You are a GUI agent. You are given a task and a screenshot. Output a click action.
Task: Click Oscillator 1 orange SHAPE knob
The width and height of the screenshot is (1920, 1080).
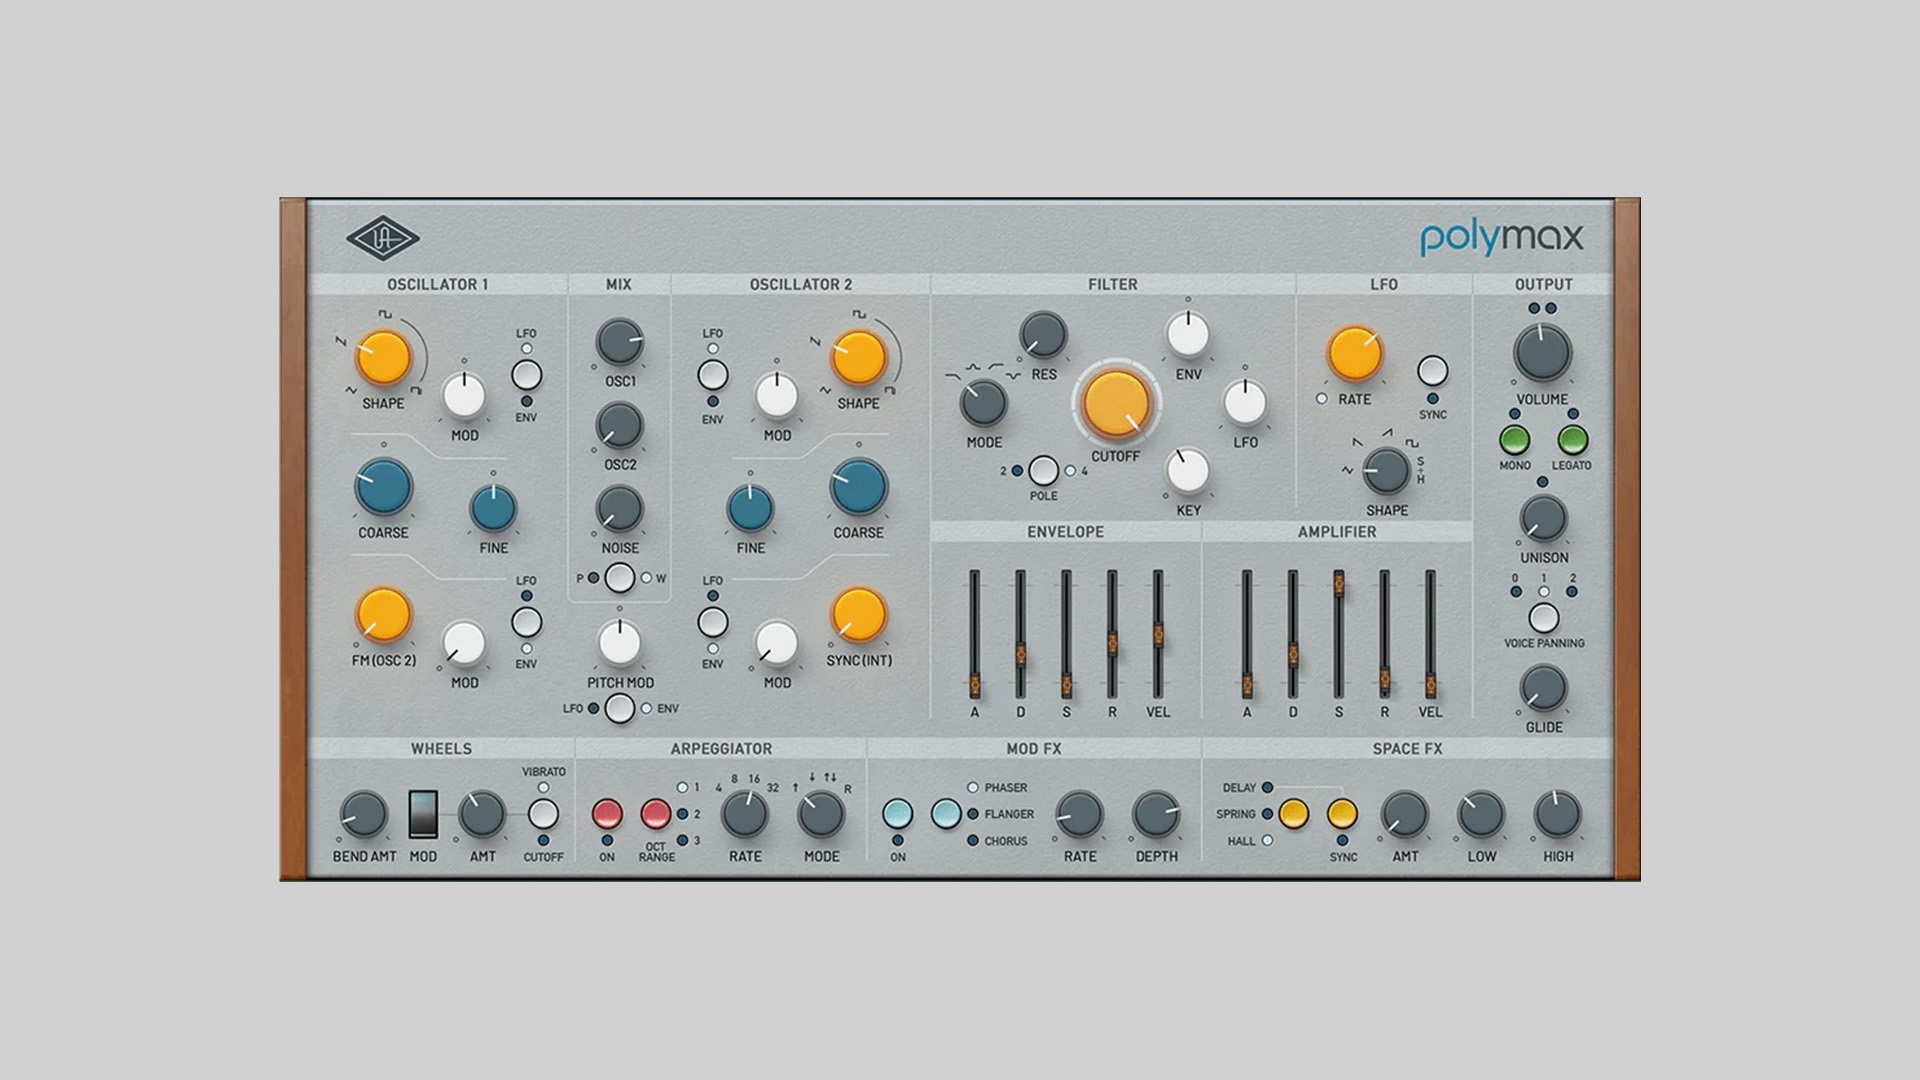click(x=384, y=357)
